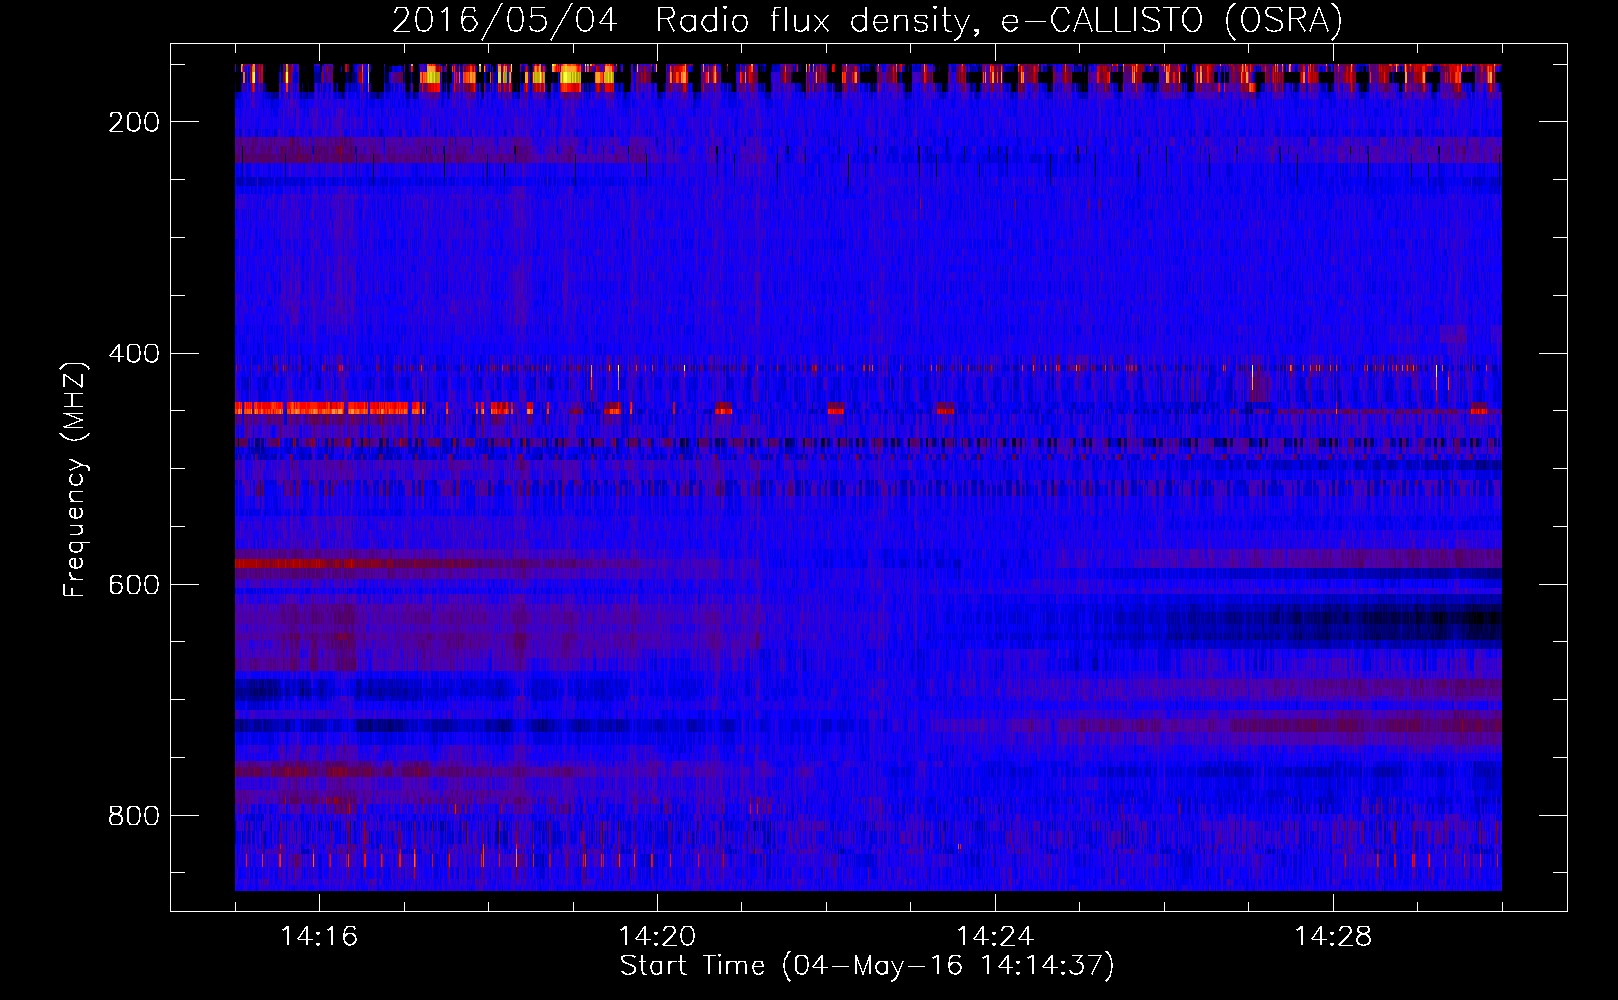
Task: Click the 600 frequency tick label
Action: 134,585
